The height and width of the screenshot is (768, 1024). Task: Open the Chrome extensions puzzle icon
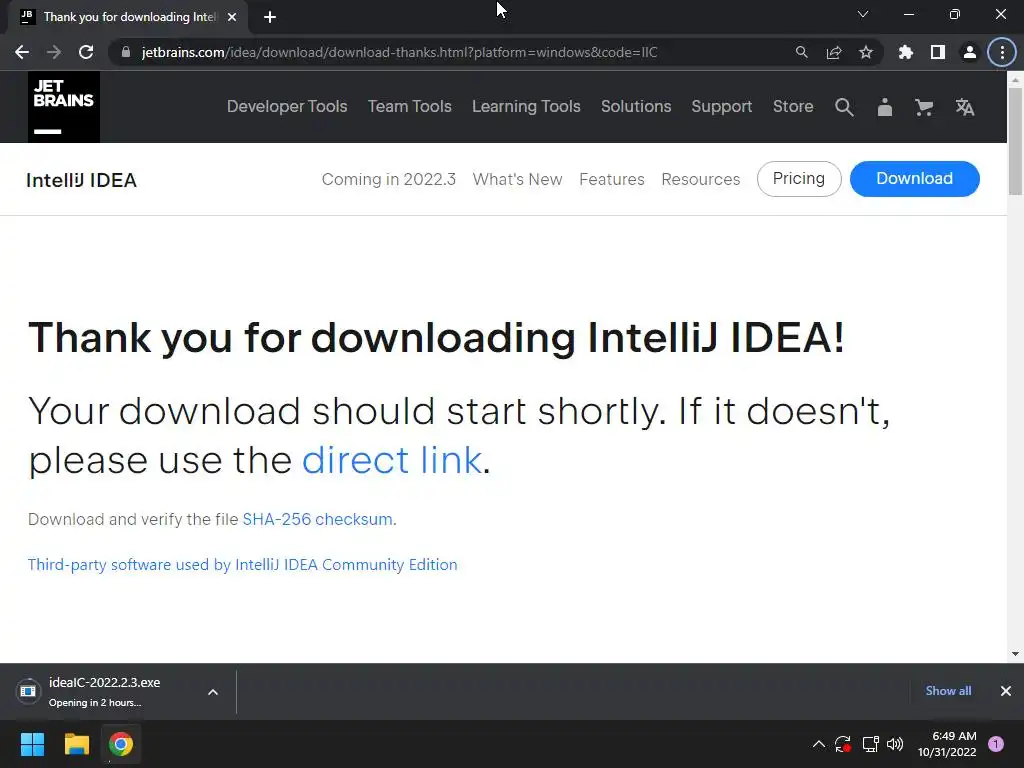[905, 52]
